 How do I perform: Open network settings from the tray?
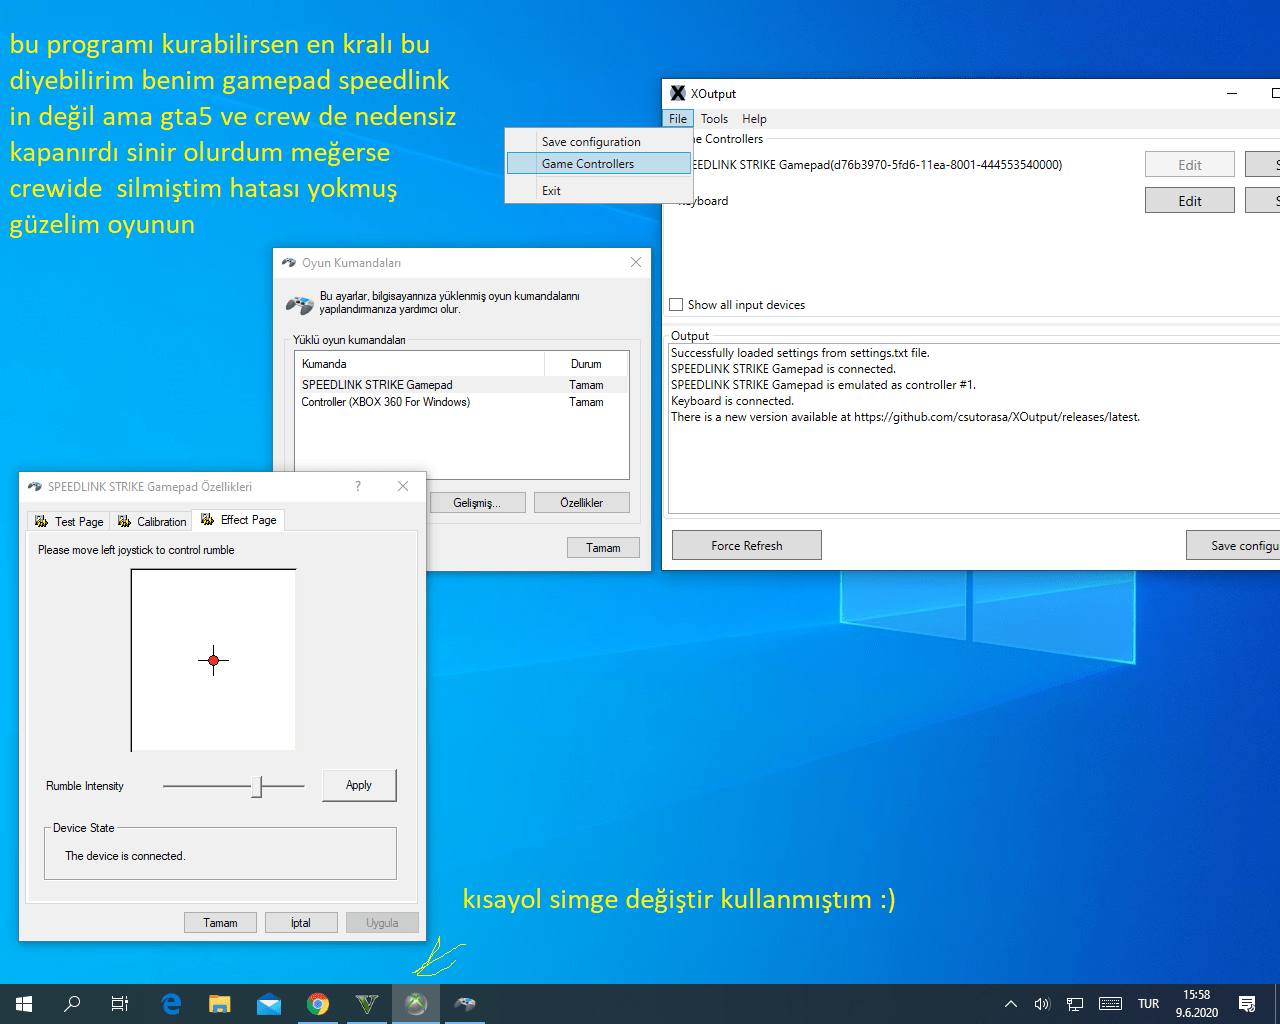click(x=1075, y=1004)
